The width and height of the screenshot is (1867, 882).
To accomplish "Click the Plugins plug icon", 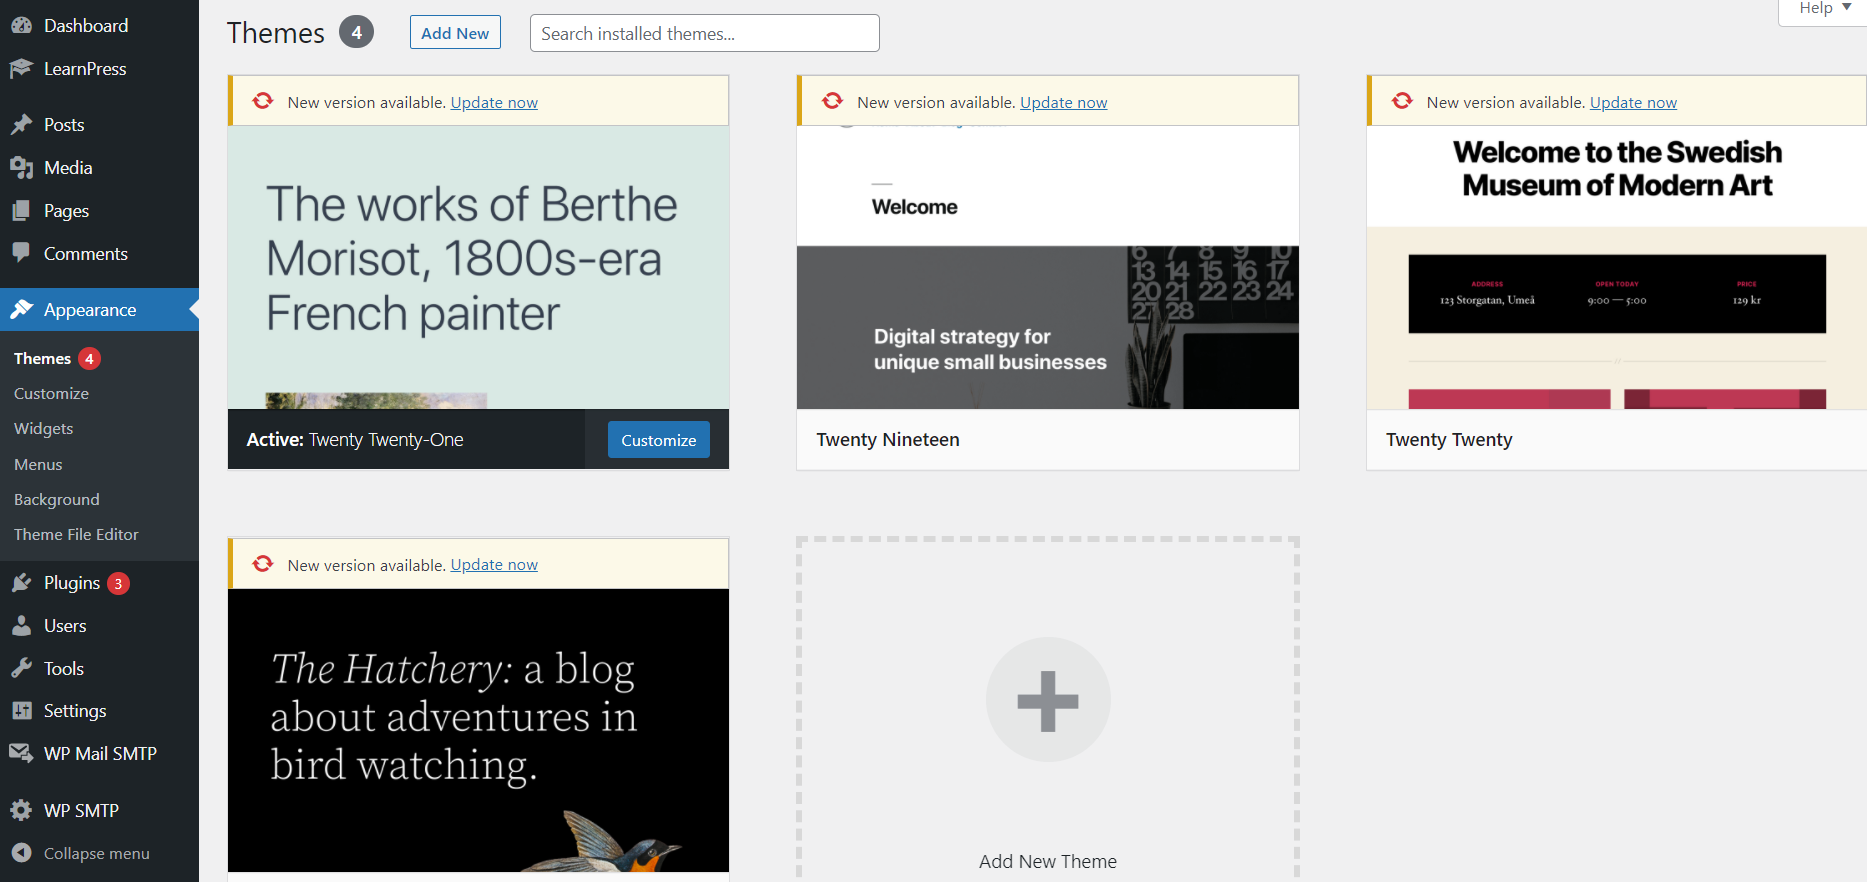I will 21,583.
